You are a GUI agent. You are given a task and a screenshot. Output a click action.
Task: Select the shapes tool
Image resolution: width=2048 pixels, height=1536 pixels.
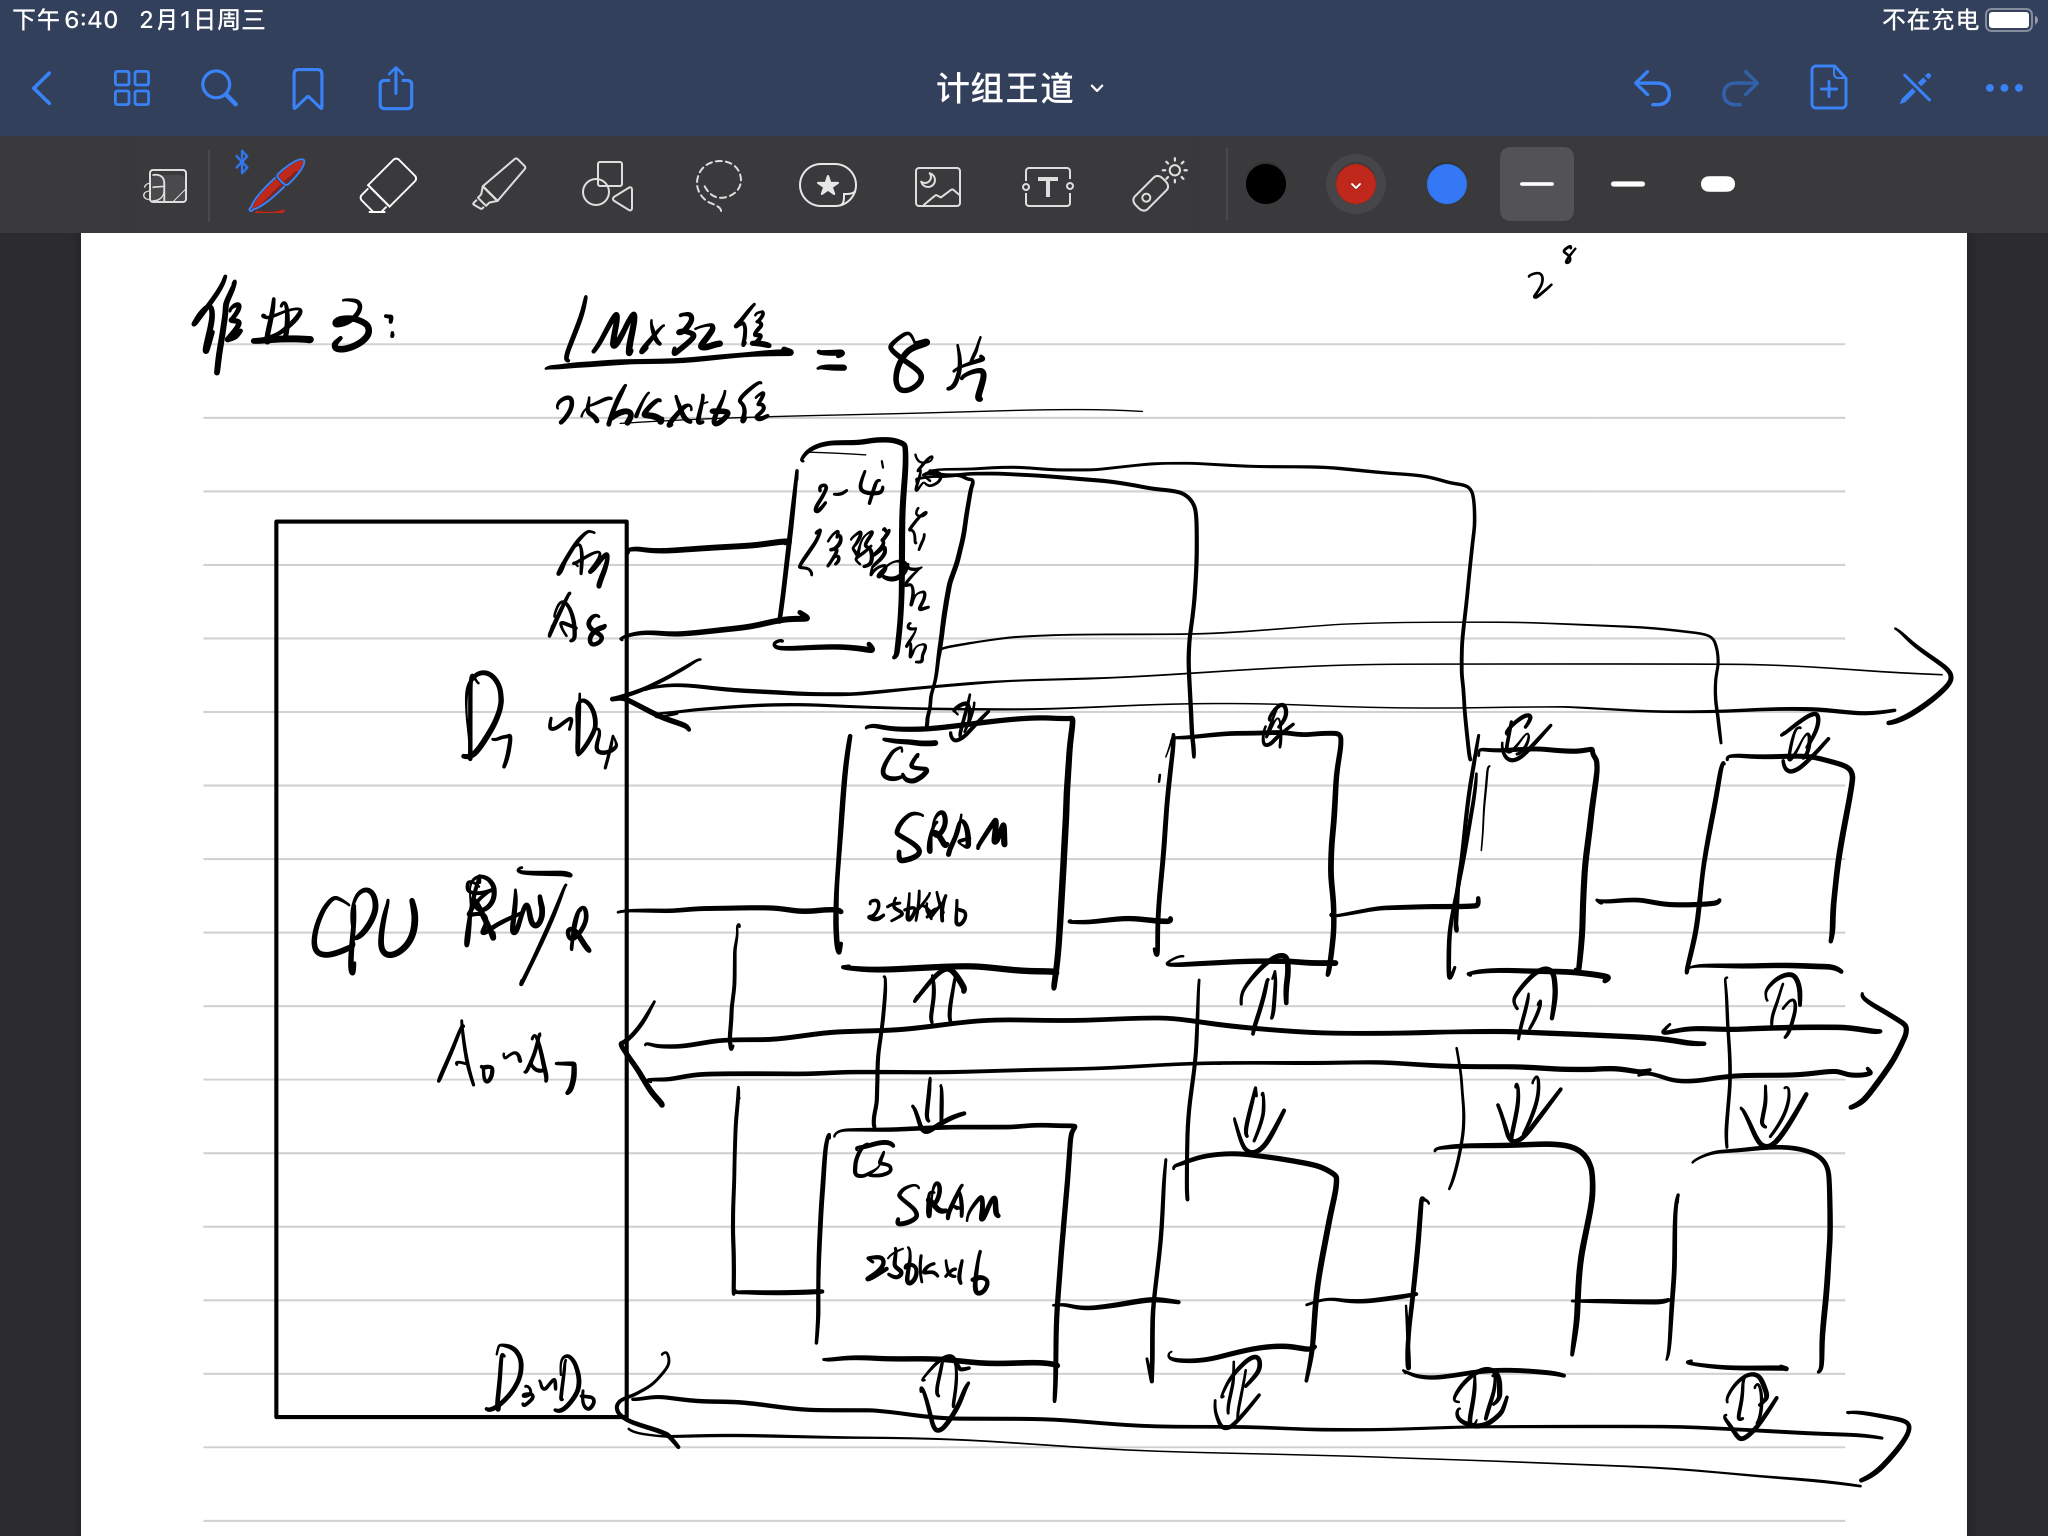point(607,185)
